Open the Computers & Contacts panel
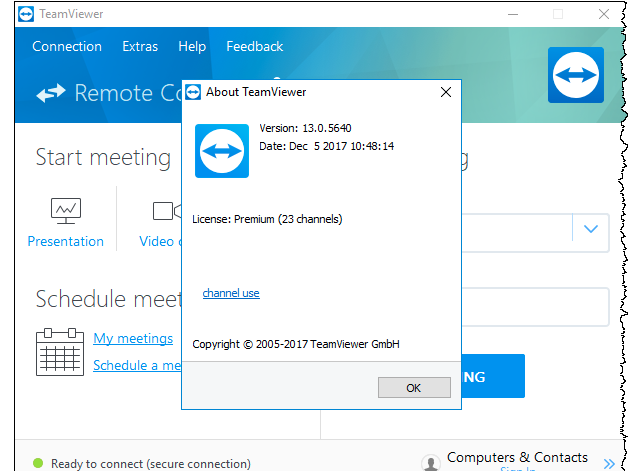The image size is (642, 471). coord(517,457)
